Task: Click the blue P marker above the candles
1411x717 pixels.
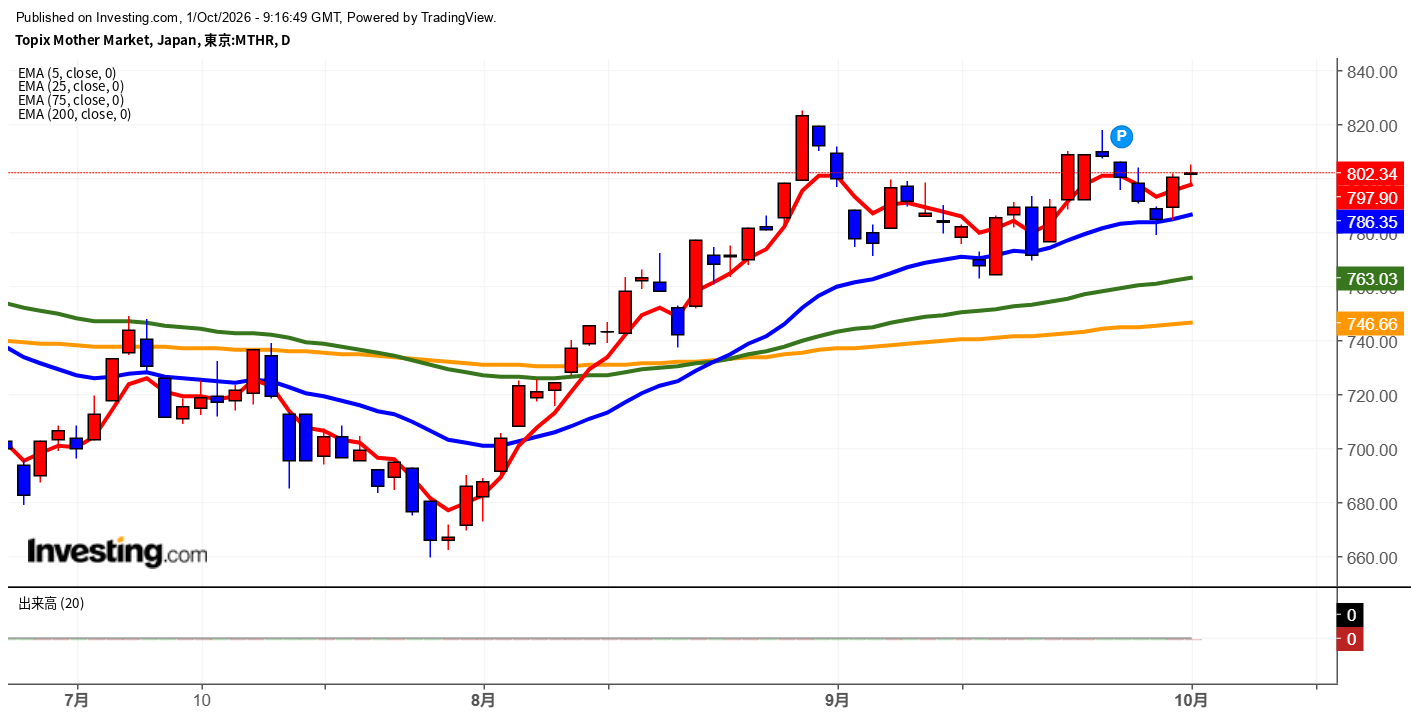Action: [x=1121, y=136]
